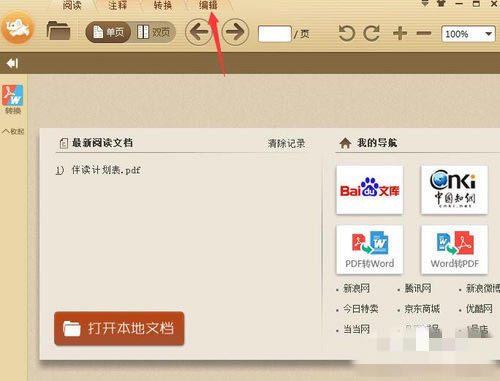Image resolution: width=500 pixels, height=381 pixels.
Task: Open the 阅读 tab
Action: coord(72,5)
